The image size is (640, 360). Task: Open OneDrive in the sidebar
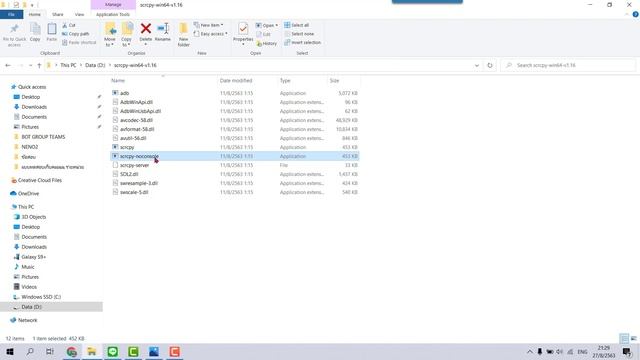click(x=28, y=193)
